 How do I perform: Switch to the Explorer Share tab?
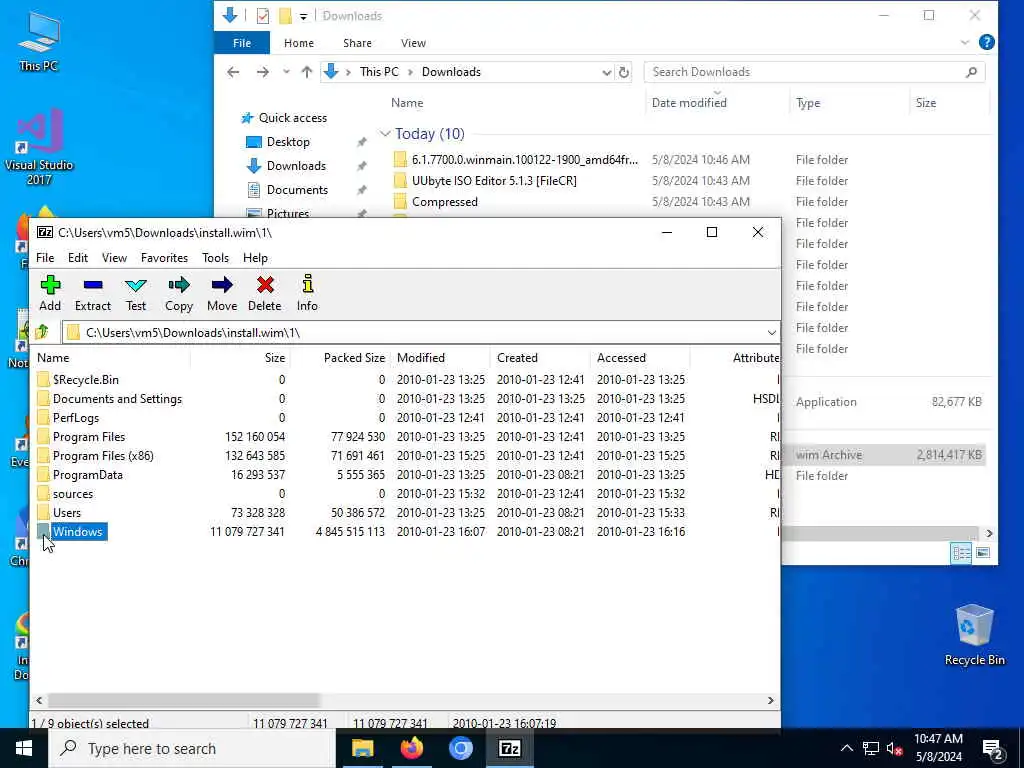[357, 43]
